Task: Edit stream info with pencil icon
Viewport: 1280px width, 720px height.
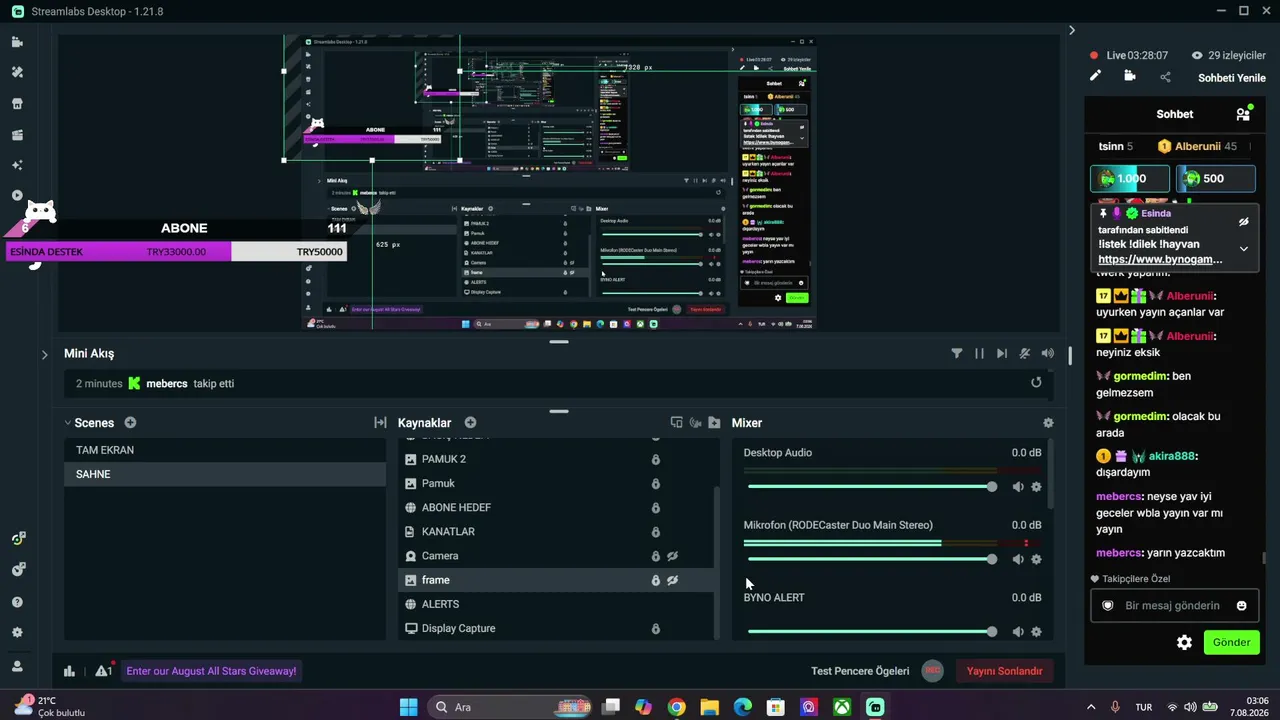Action: coord(1095,76)
